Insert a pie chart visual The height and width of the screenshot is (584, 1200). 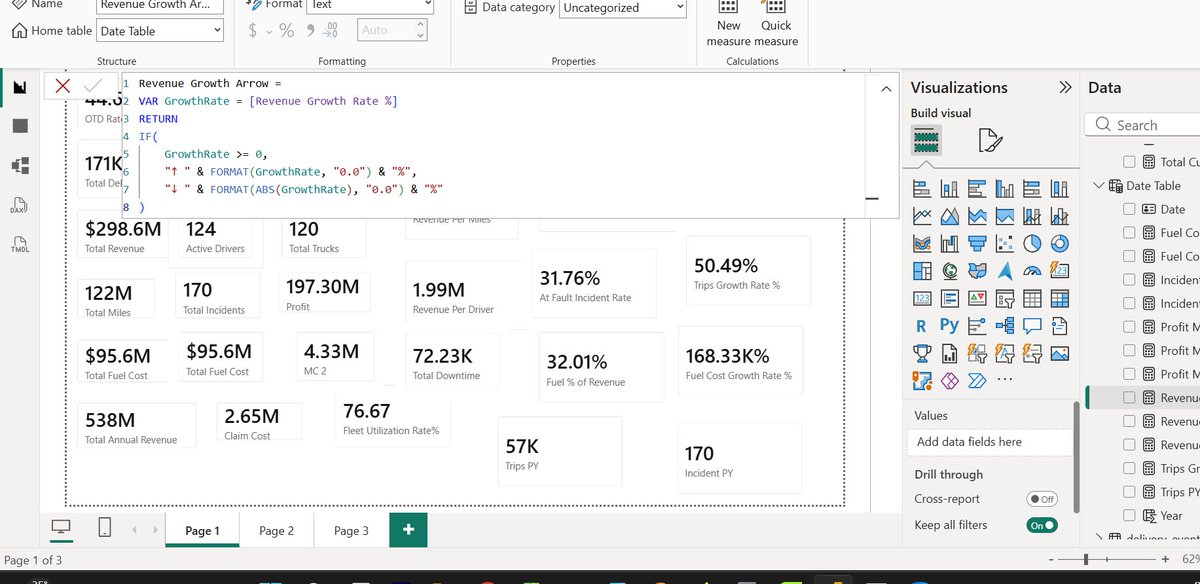tap(1032, 244)
